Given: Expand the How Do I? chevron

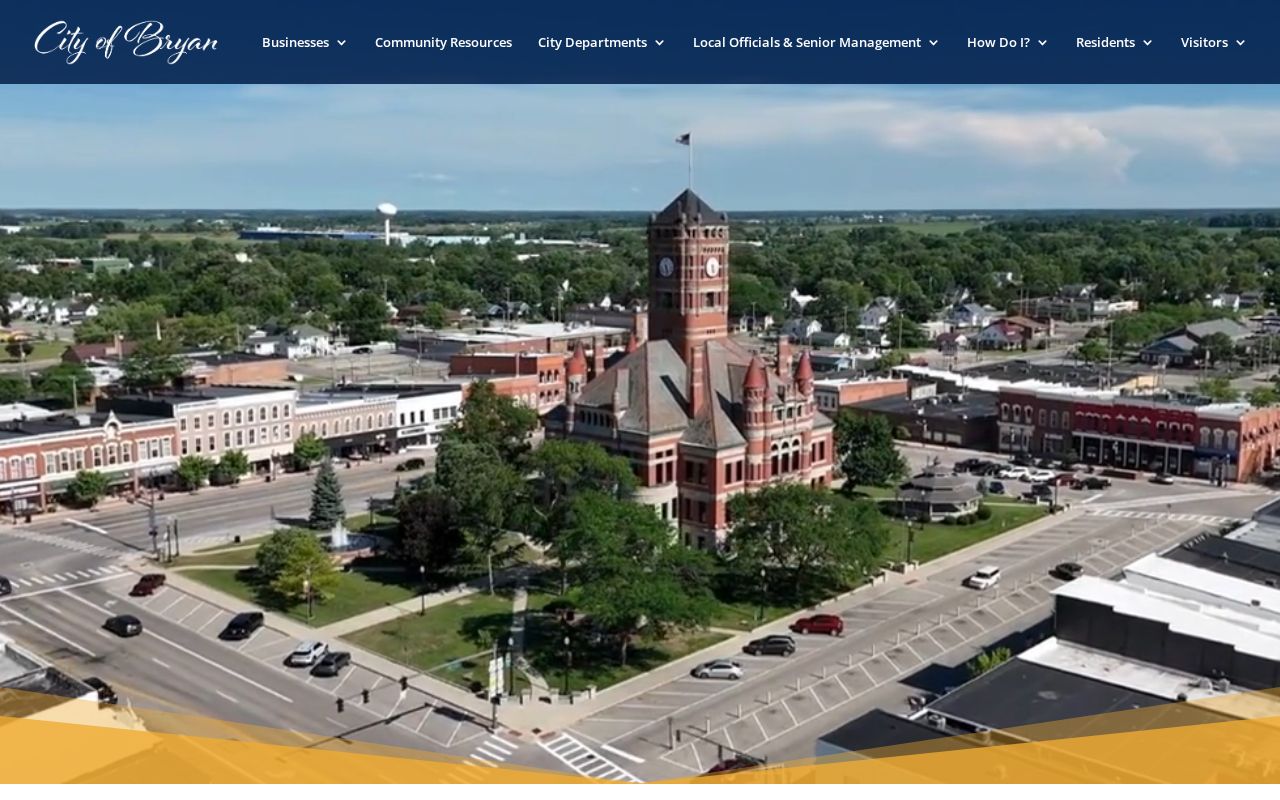Looking at the screenshot, I should [x=1042, y=43].
